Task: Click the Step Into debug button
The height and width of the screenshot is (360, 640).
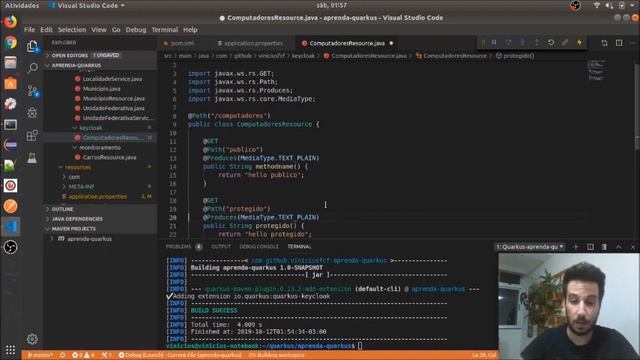Action: tap(522, 42)
